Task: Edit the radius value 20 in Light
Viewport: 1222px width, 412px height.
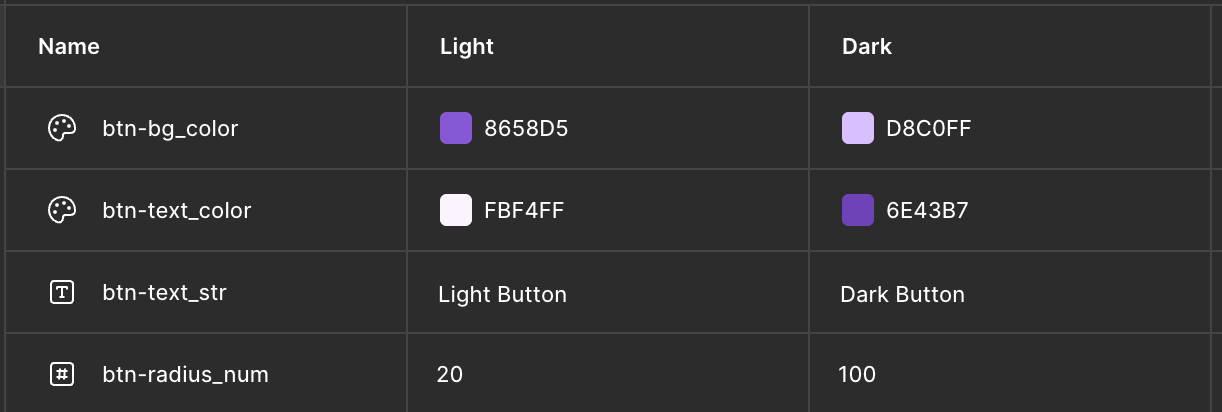Action: [x=450, y=374]
